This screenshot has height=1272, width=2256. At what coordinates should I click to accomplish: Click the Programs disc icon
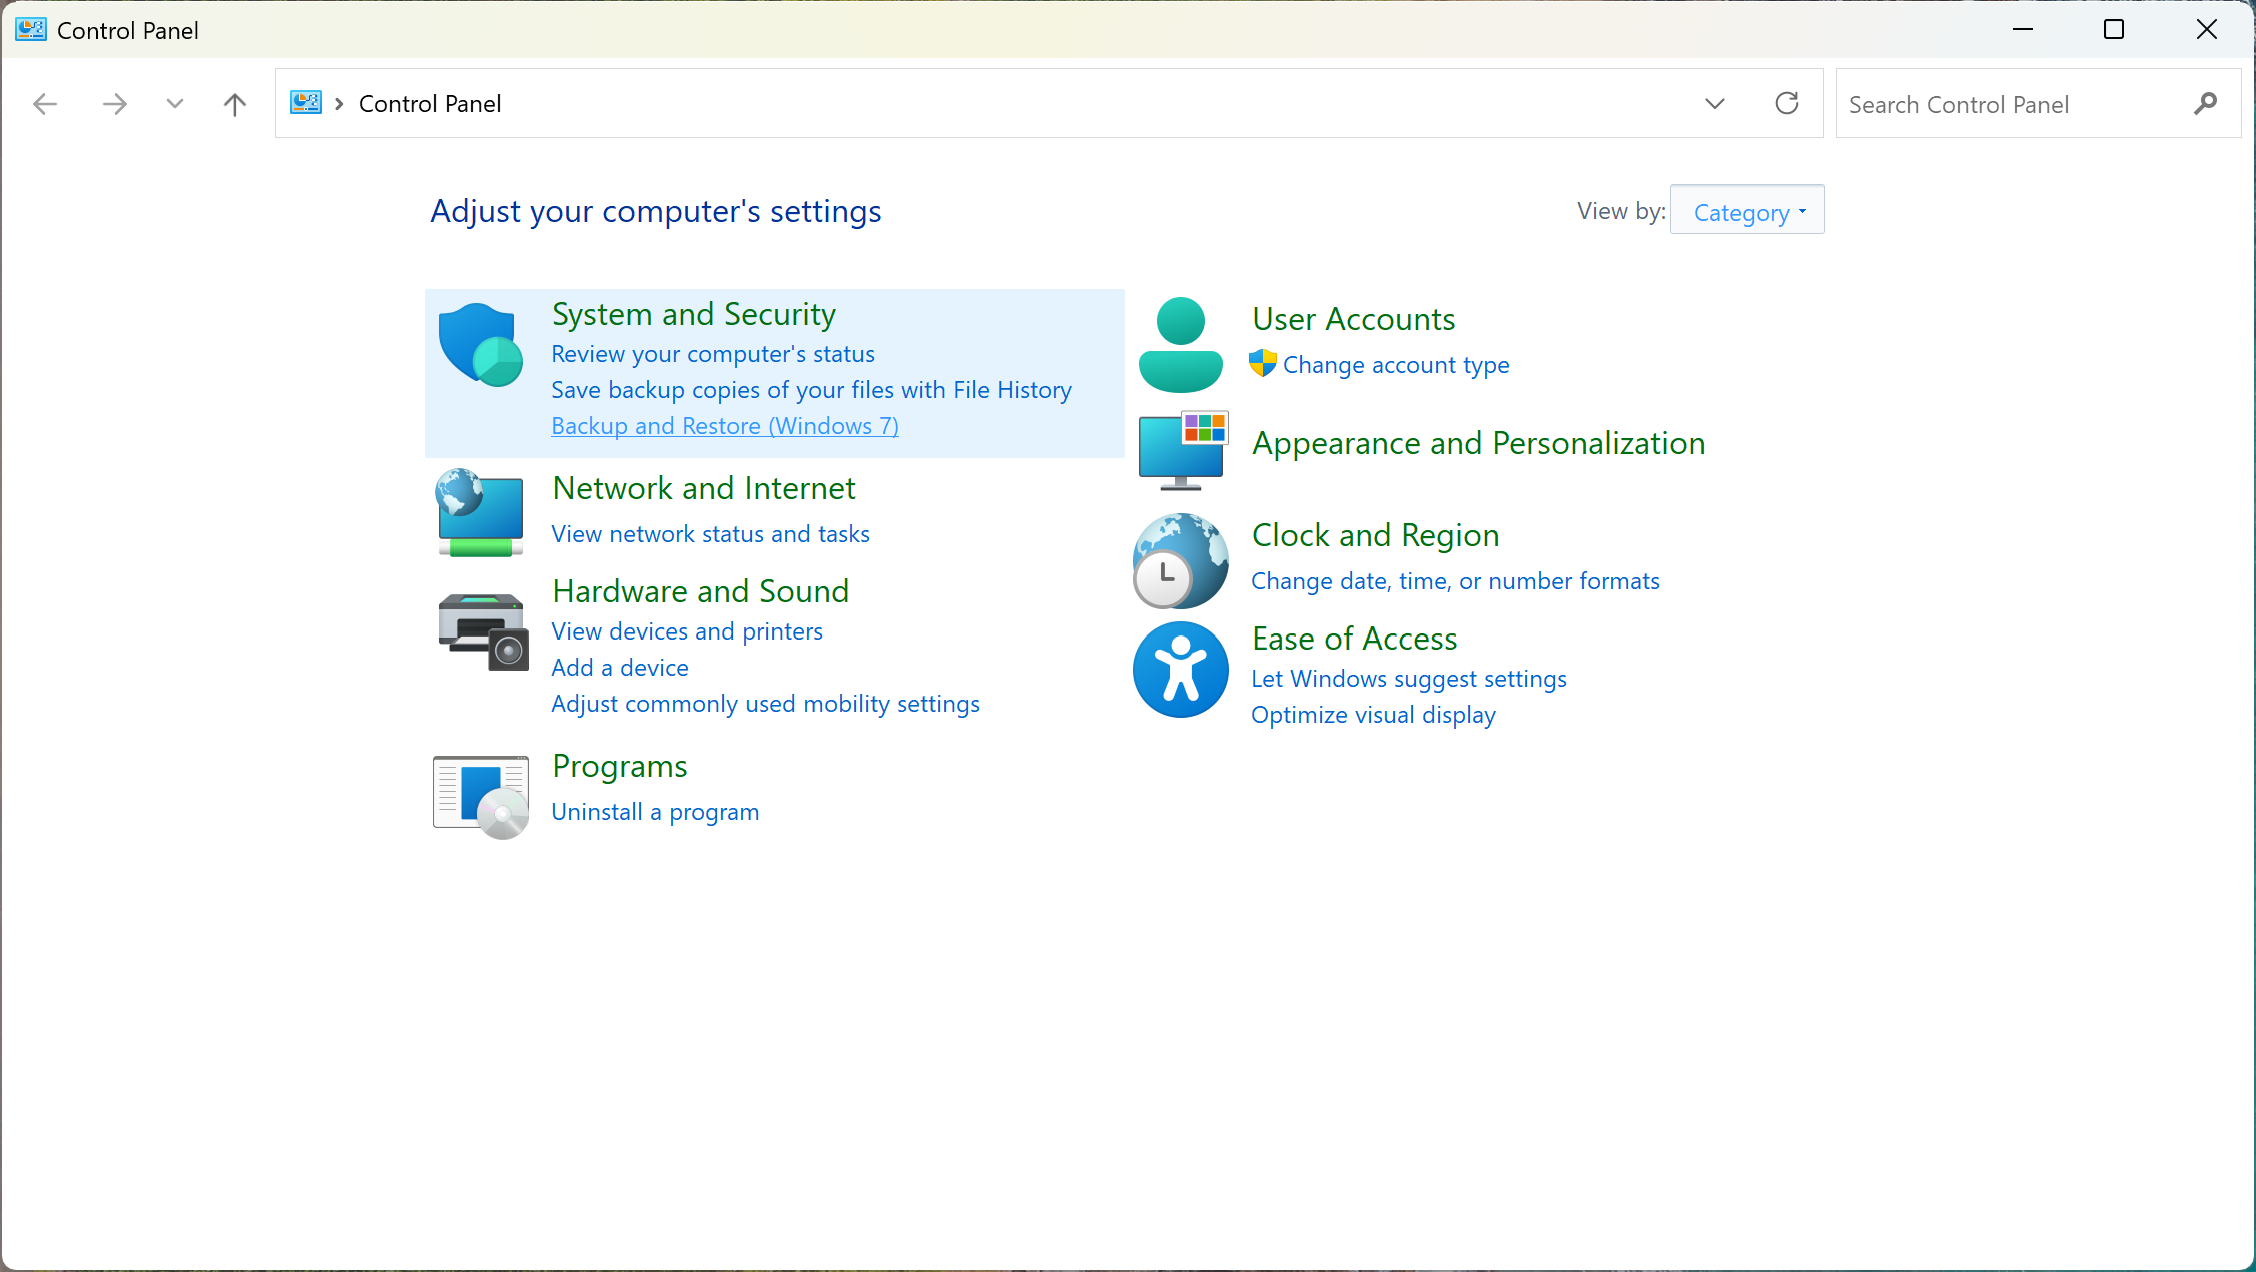tap(481, 796)
